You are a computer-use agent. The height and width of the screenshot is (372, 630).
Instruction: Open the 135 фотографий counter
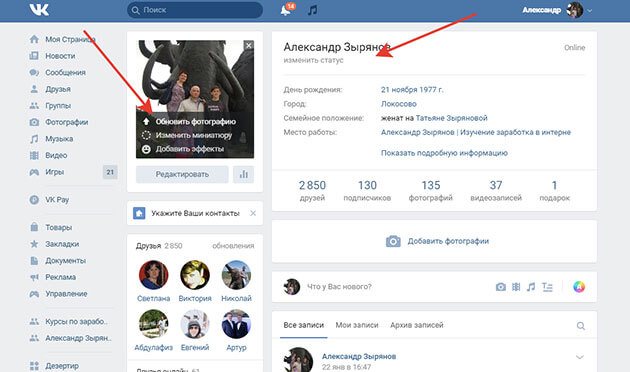click(431, 190)
